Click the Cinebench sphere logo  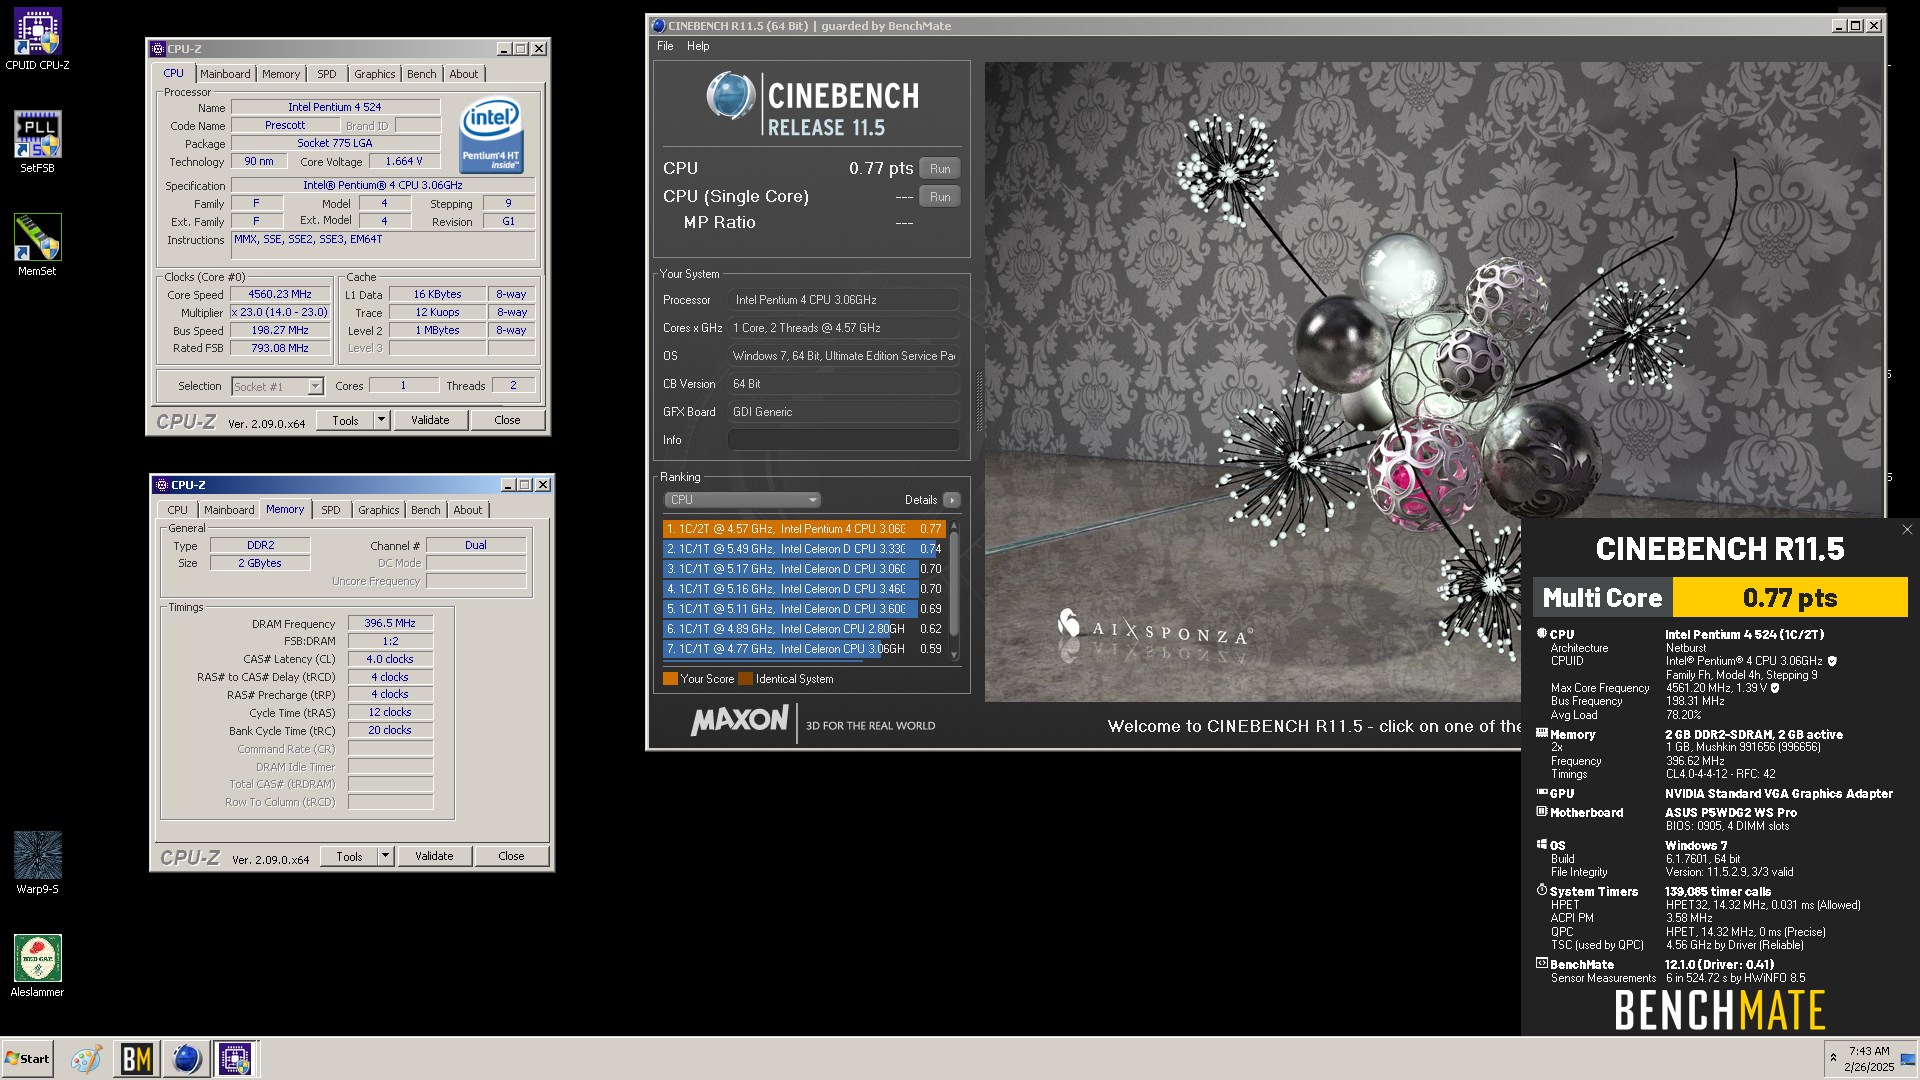tap(731, 97)
